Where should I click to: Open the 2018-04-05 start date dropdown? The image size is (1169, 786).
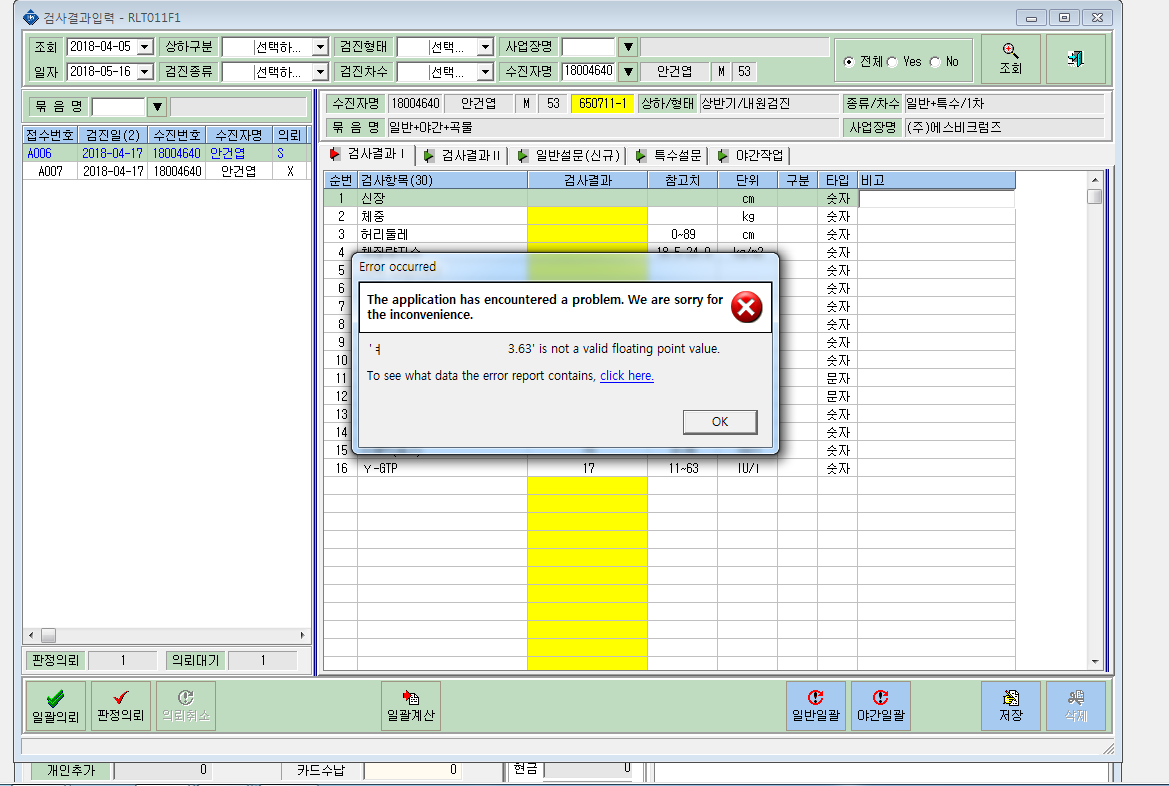coord(145,47)
